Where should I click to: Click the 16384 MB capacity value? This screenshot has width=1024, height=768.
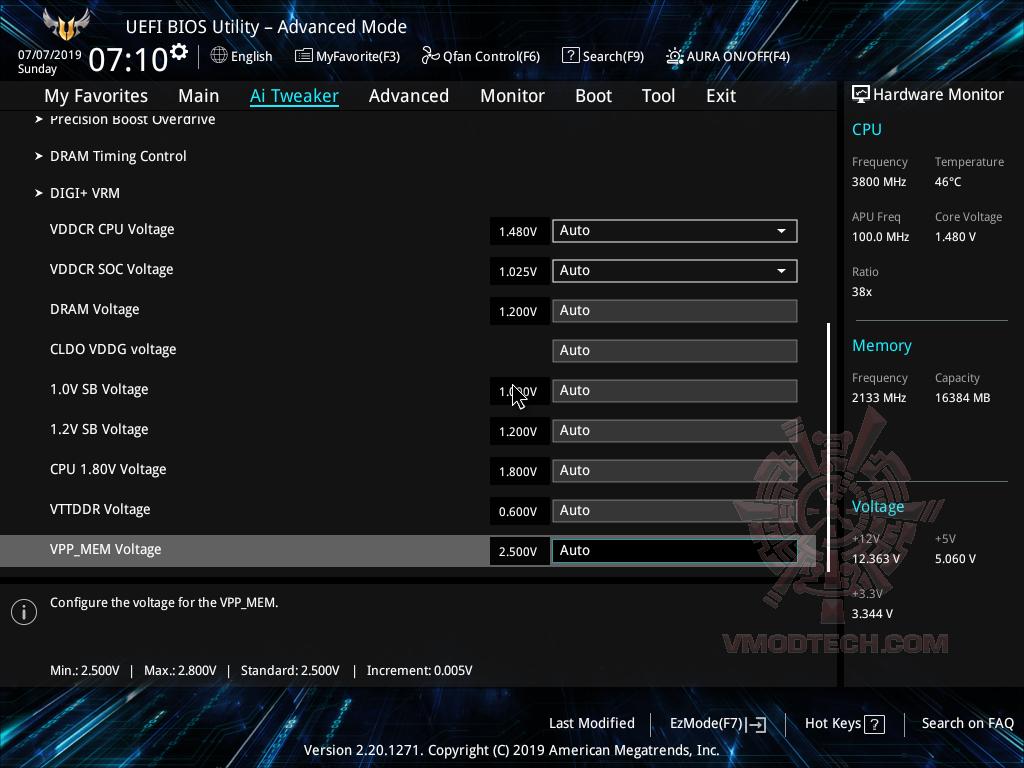point(963,398)
